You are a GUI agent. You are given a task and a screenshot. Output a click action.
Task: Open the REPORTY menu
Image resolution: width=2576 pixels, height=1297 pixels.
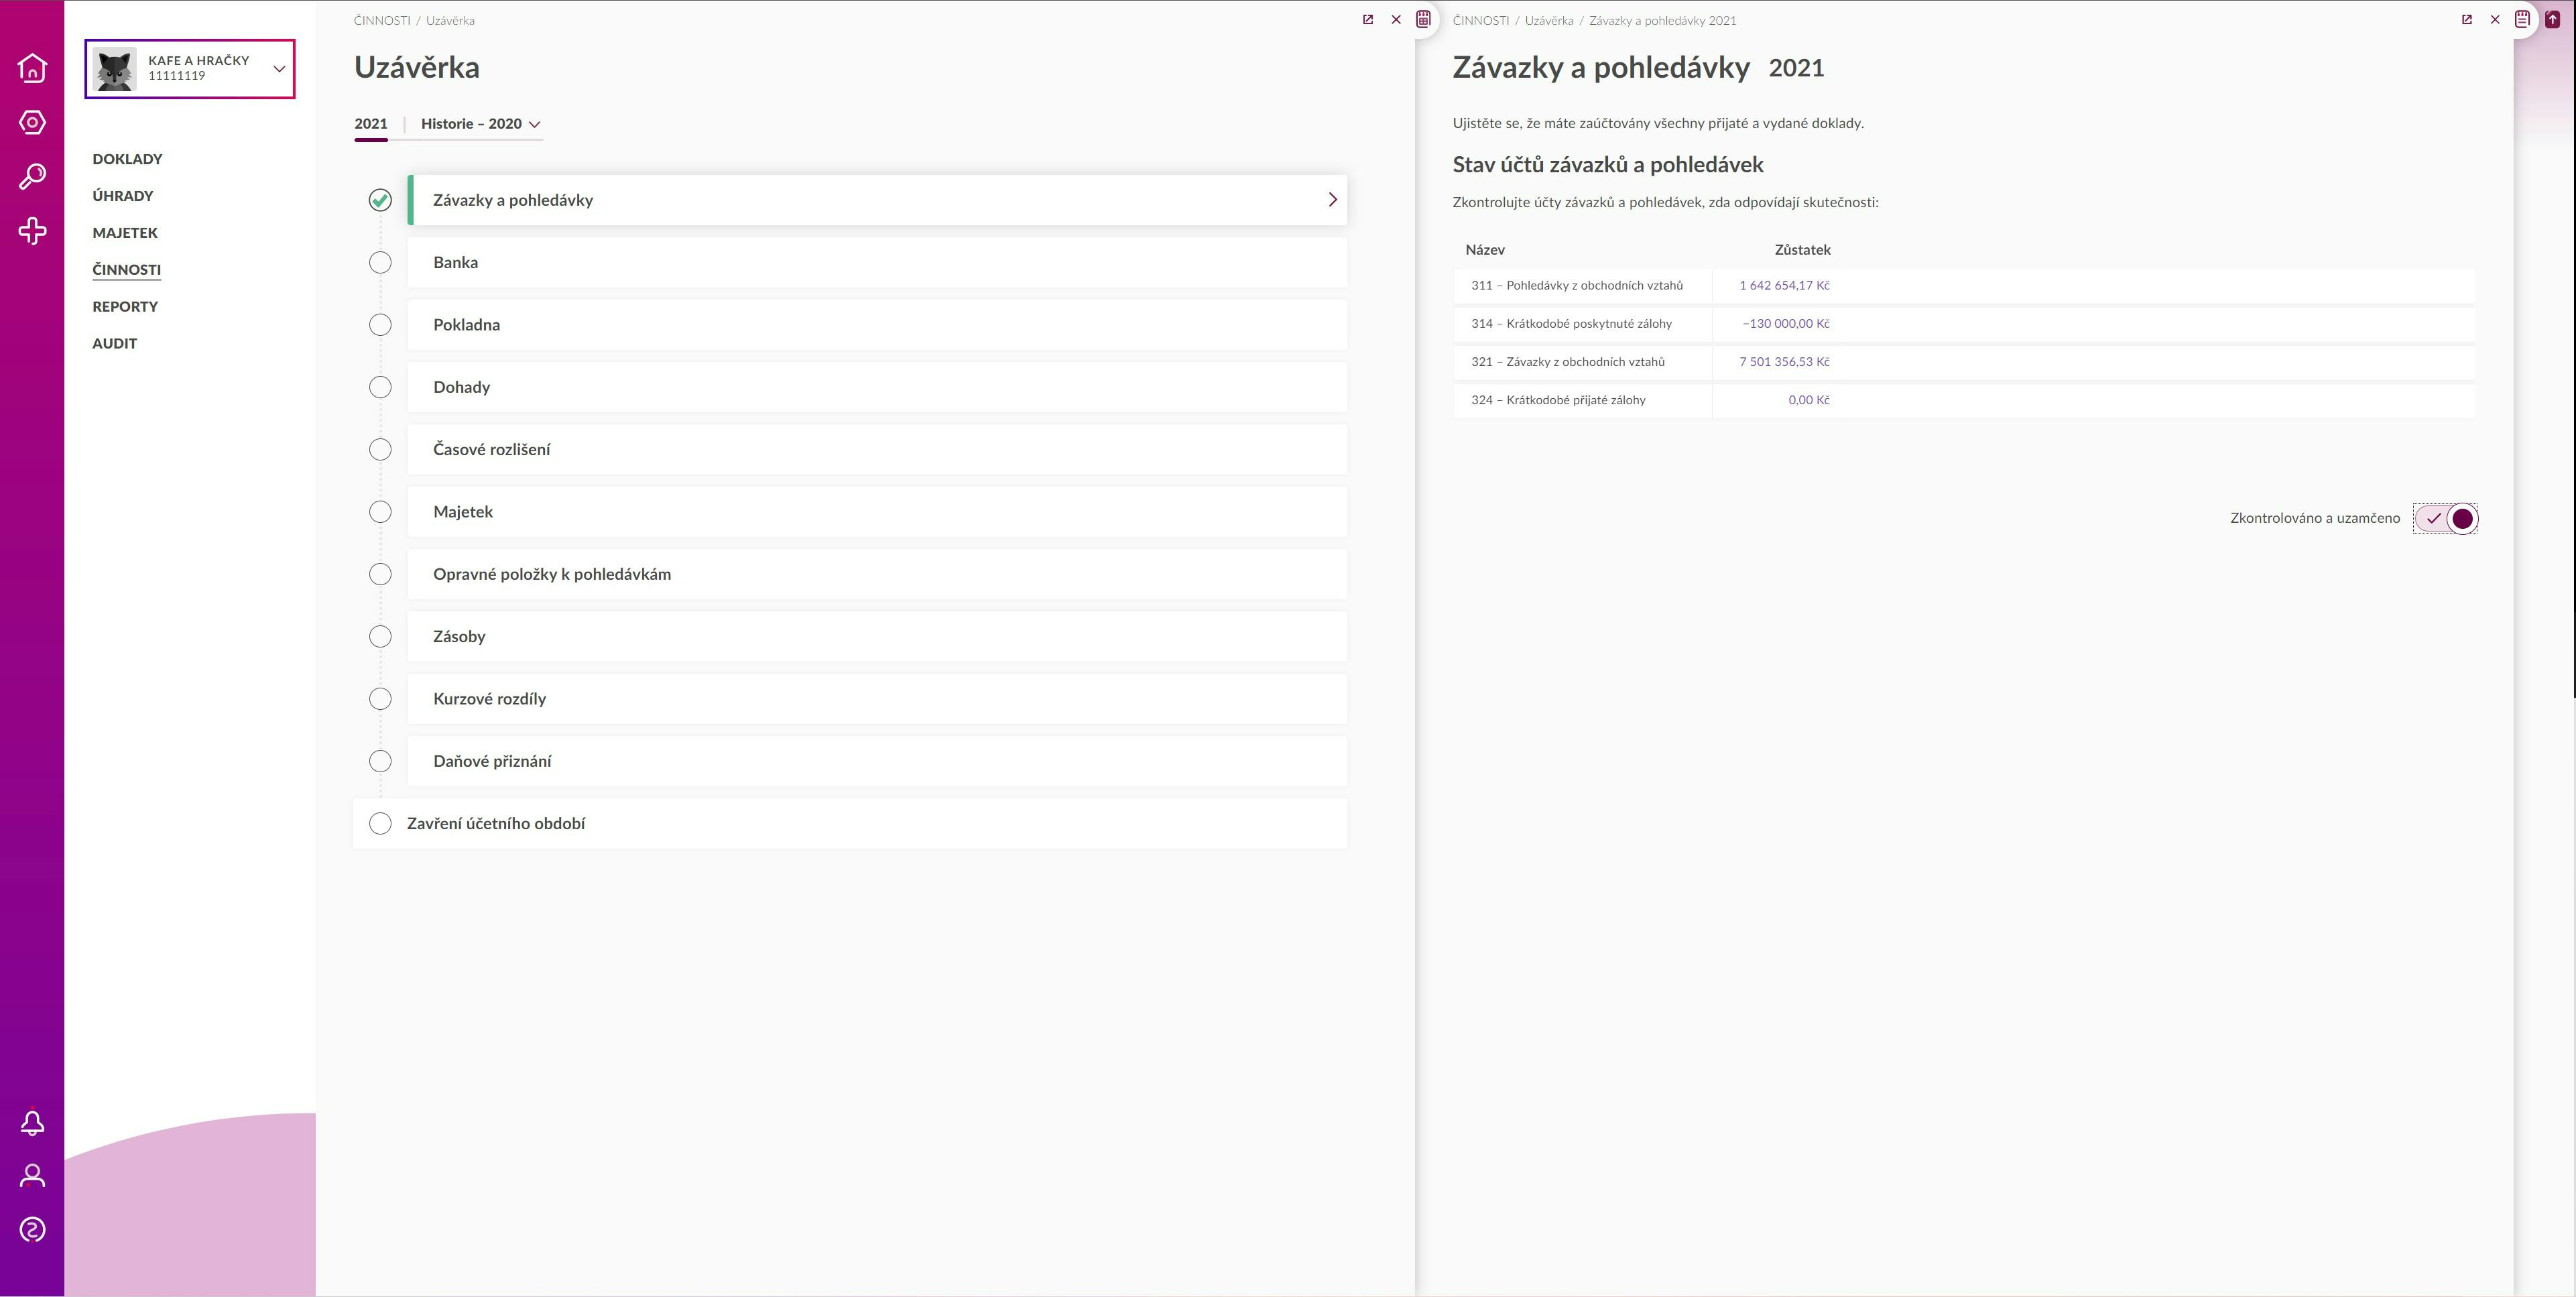coord(125,307)
